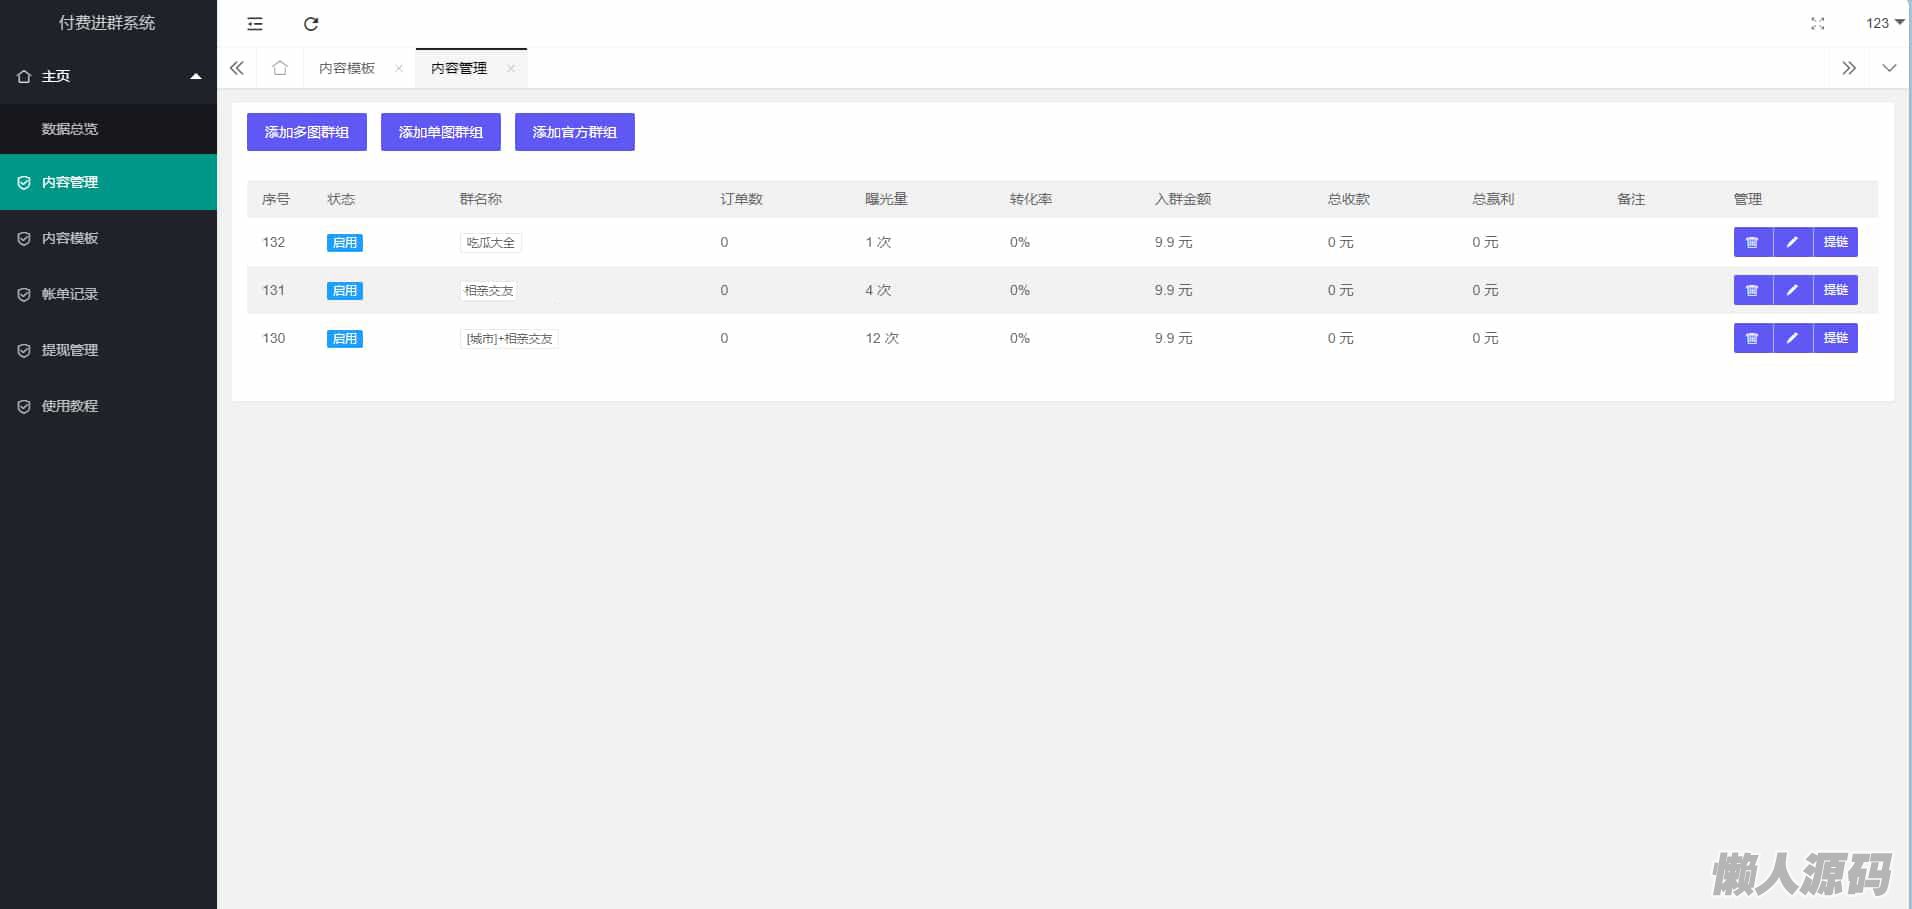Switch to the 内容模板 tab

pyautogui.click(x=347, y=68)
